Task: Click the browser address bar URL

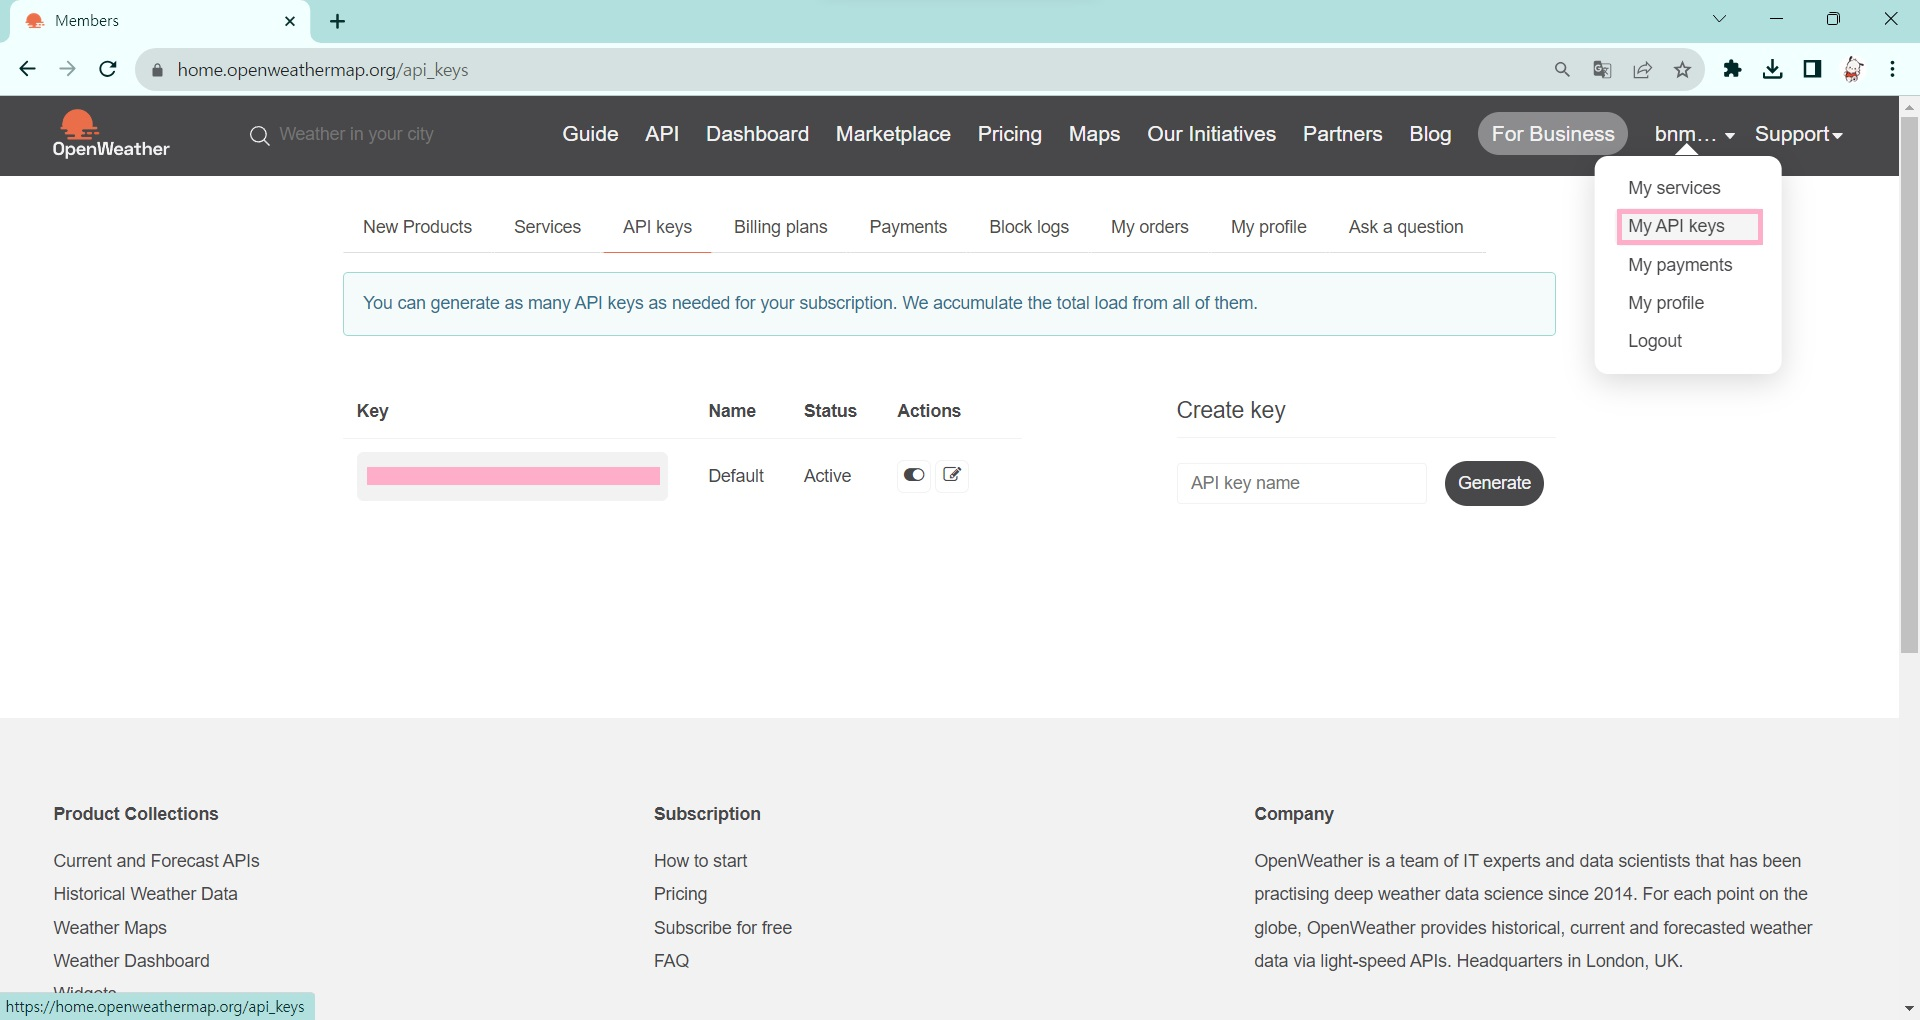Action: pos(323,70)
